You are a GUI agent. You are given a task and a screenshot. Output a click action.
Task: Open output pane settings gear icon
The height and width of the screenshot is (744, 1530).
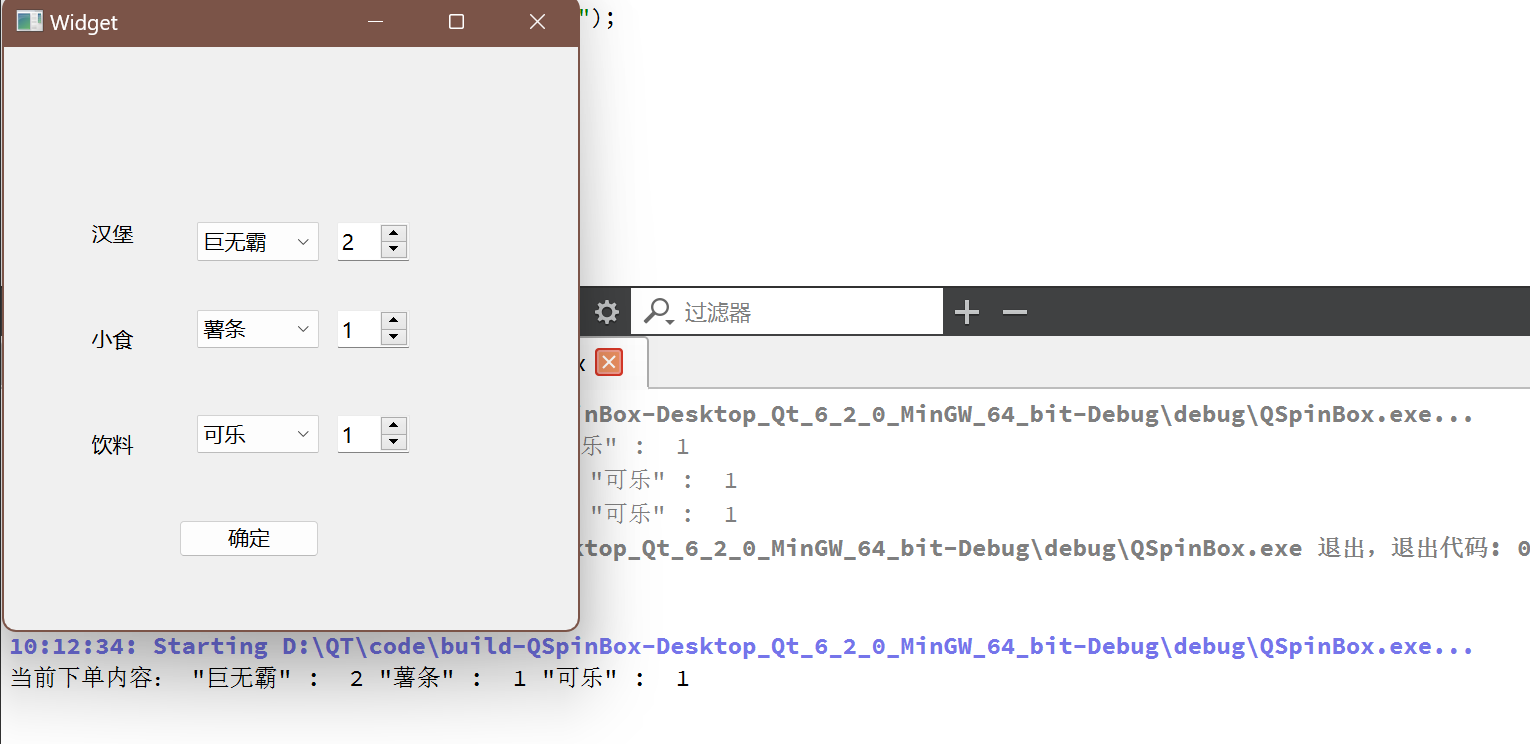(x=607, y=313)
